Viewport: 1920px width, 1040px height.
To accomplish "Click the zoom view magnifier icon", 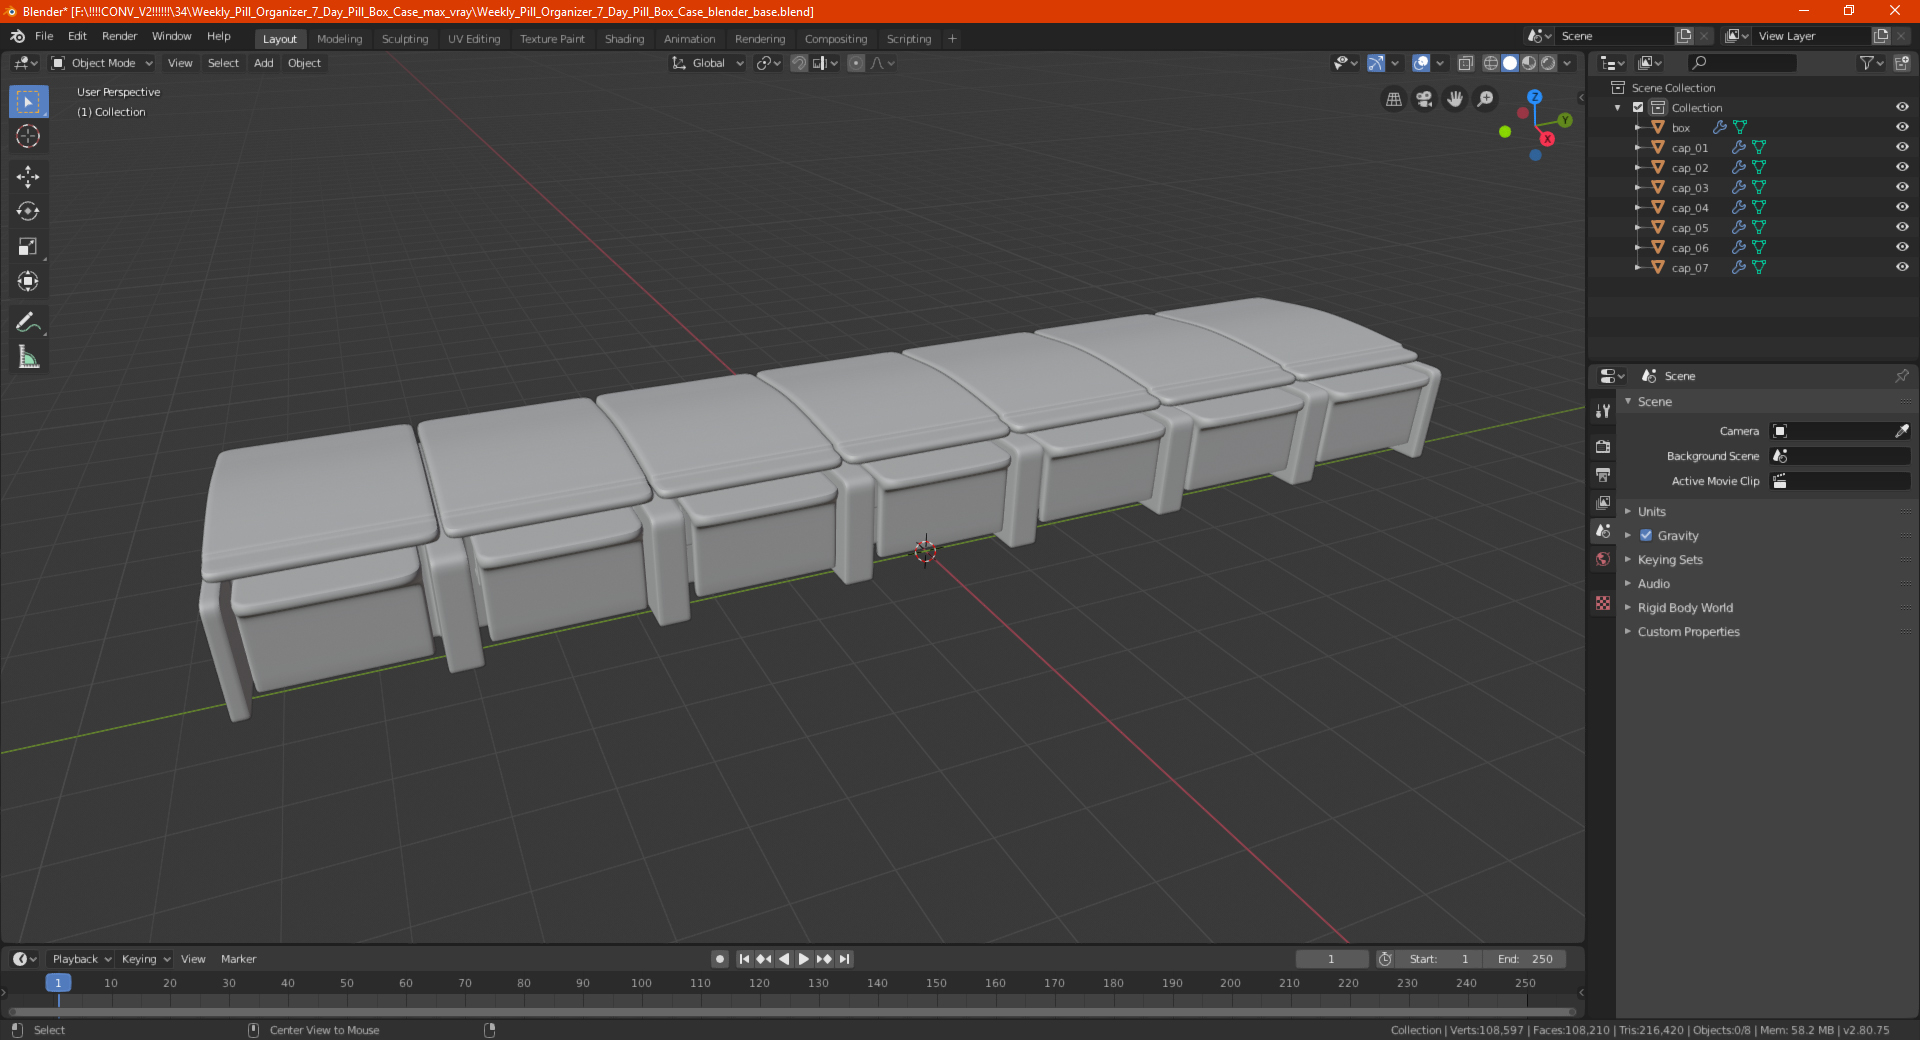I will coord(1486,99).
